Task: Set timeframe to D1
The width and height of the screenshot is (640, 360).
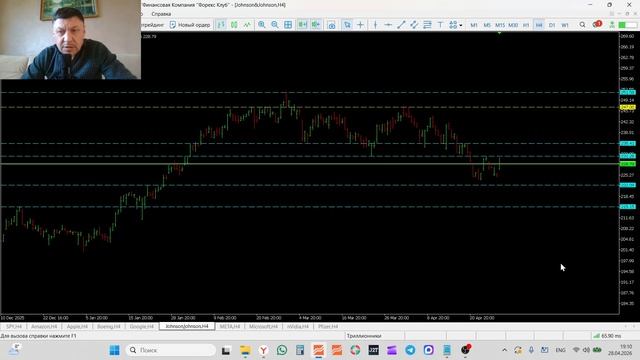Action: tap(552, 25)
